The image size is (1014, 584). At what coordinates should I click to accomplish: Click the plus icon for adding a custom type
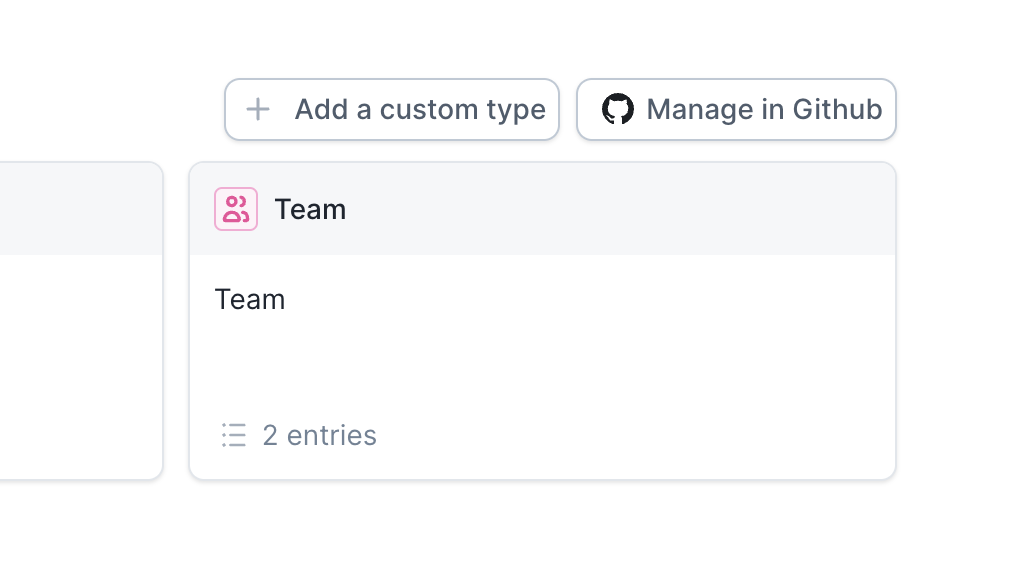[x=258, y=109]
